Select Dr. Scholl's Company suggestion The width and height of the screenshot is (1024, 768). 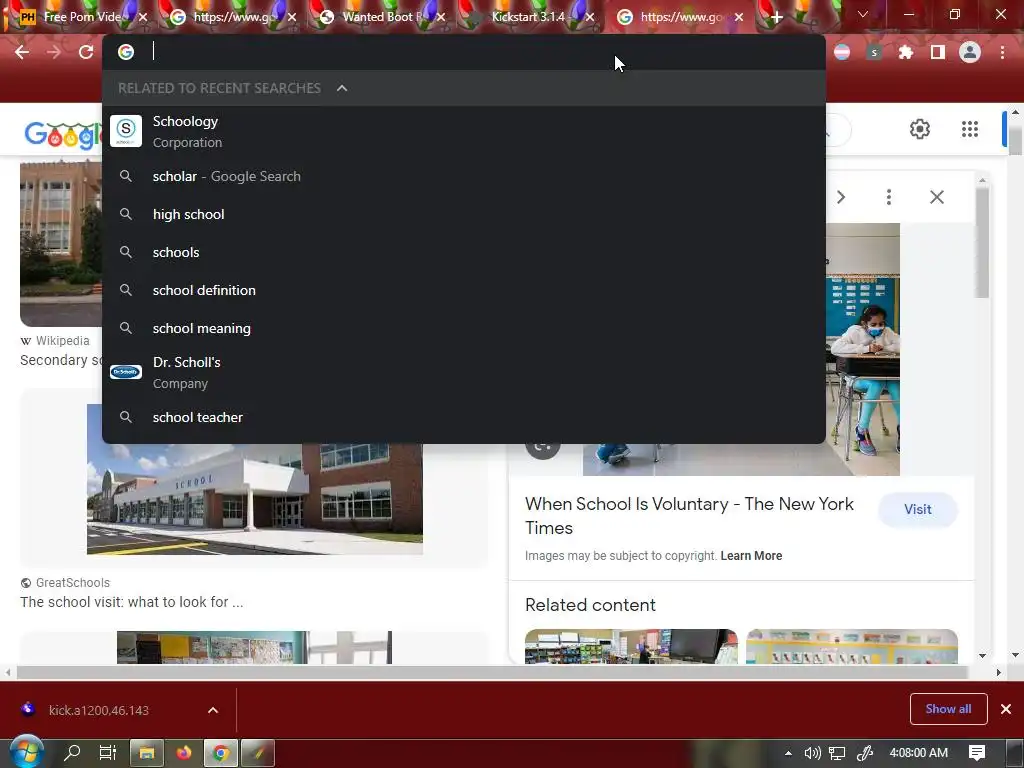coord(464,372)
